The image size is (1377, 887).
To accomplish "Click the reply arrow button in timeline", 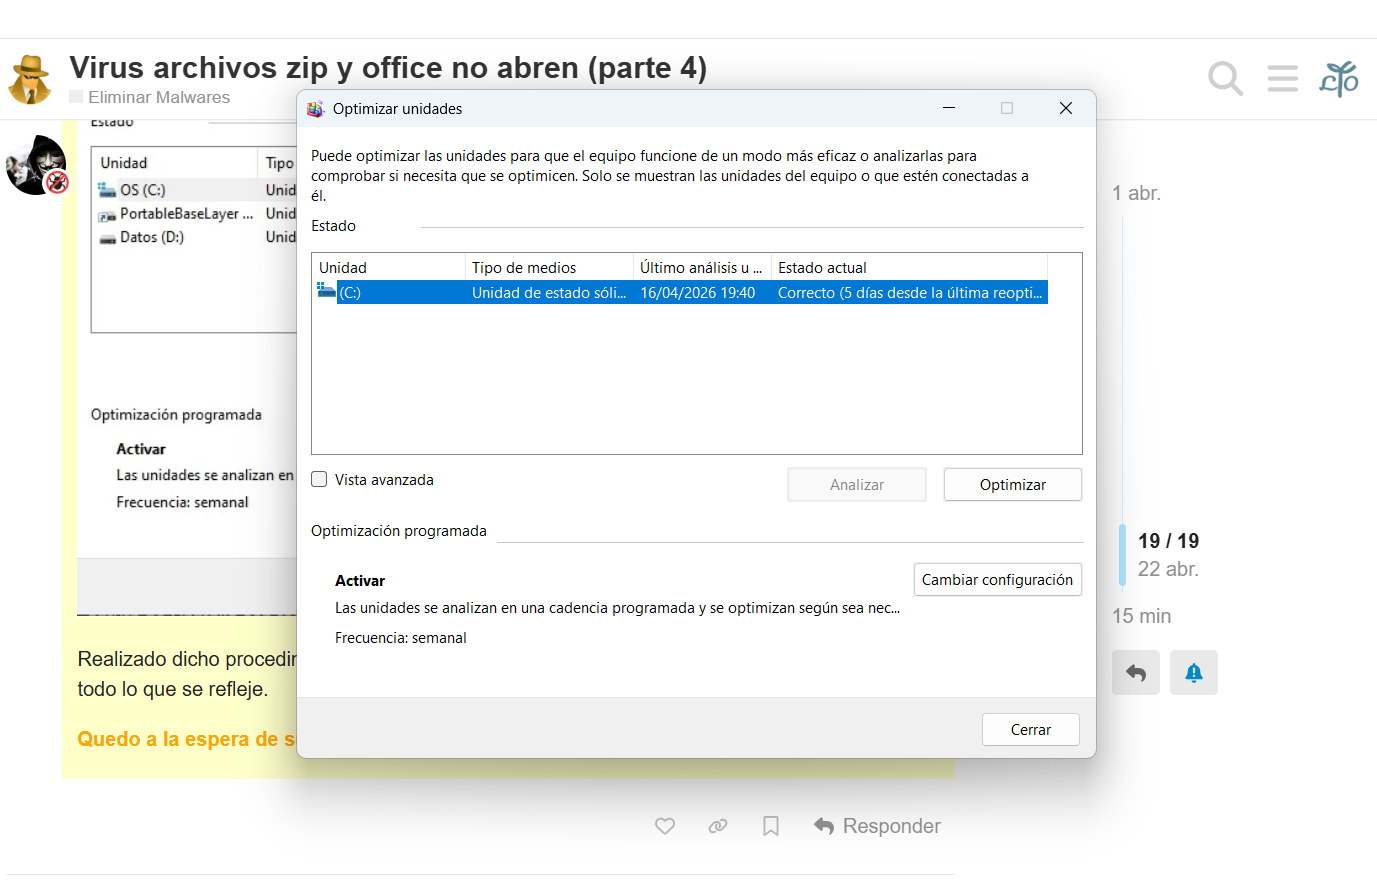I will pyautogui.click(x=1136, y=673).
